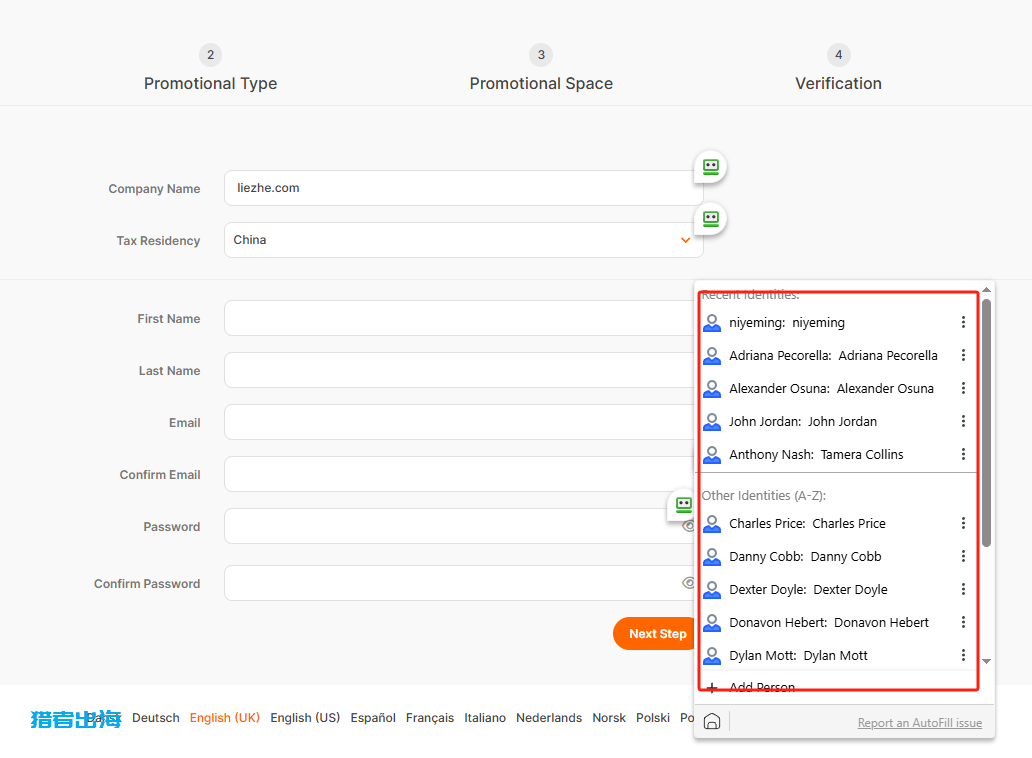Open three-dot menu for Charles Price
The image size is (1032, 758).
963,523
